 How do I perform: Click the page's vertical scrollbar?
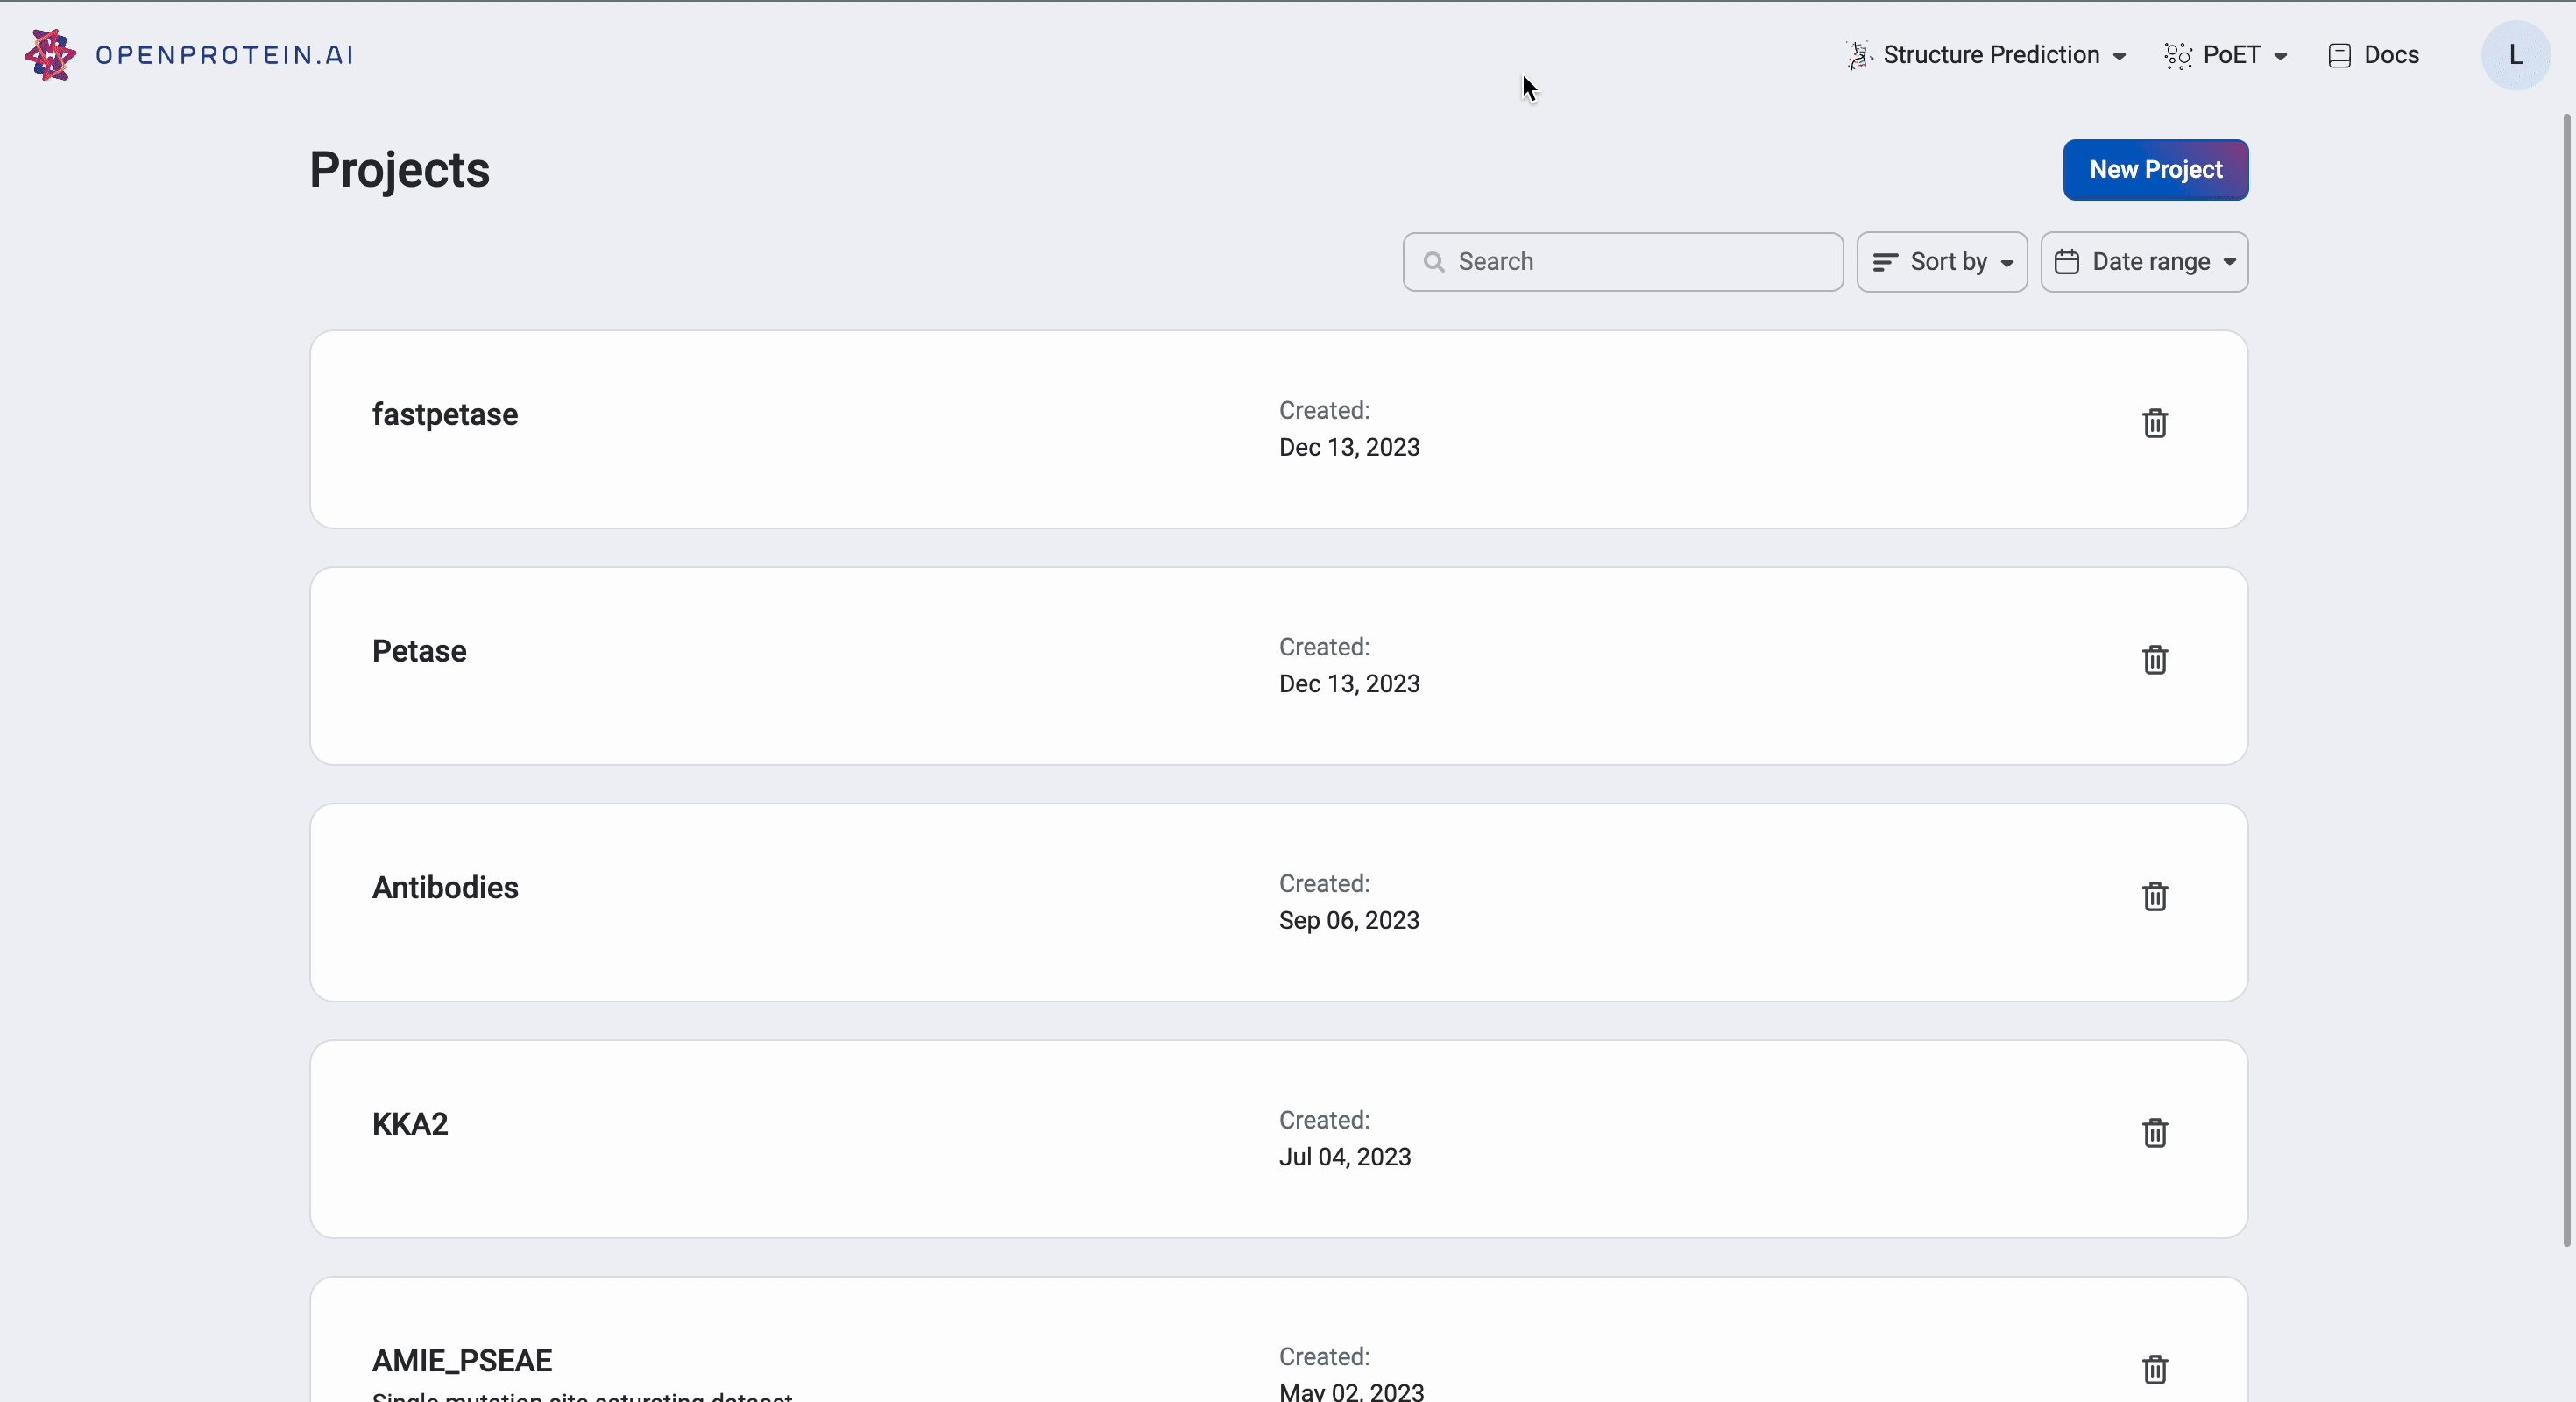tap(2566, 680)
